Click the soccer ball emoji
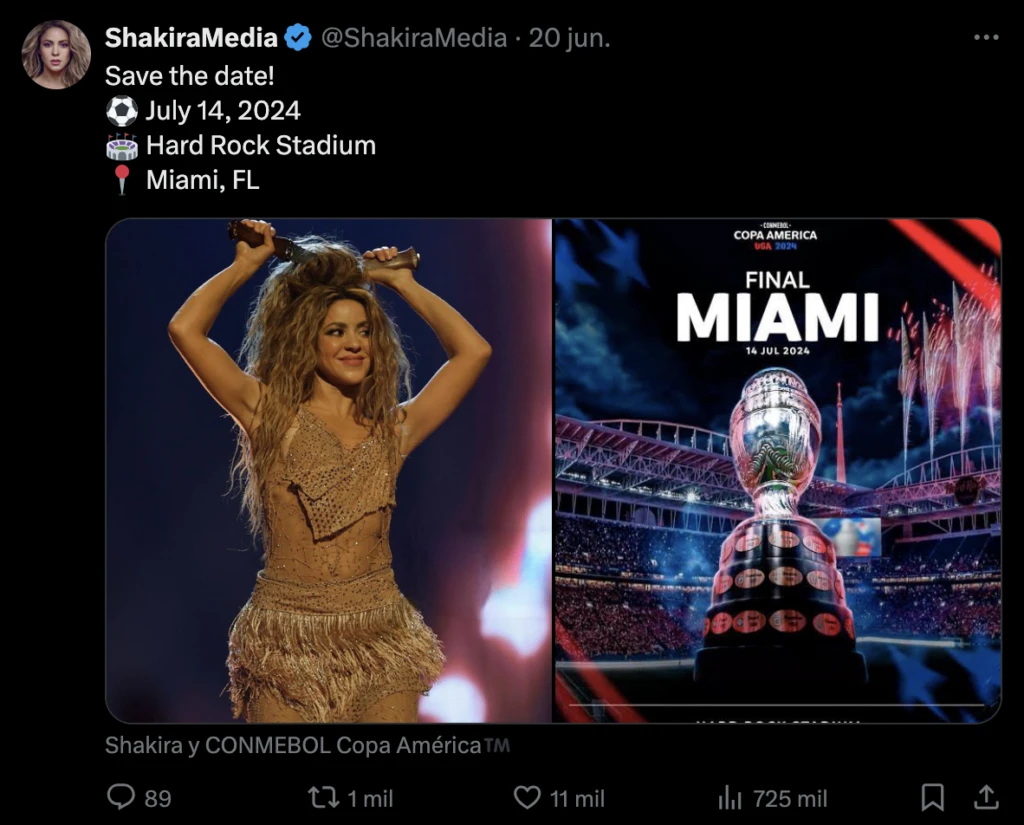 pyautogui.click(x=121, y=110)
